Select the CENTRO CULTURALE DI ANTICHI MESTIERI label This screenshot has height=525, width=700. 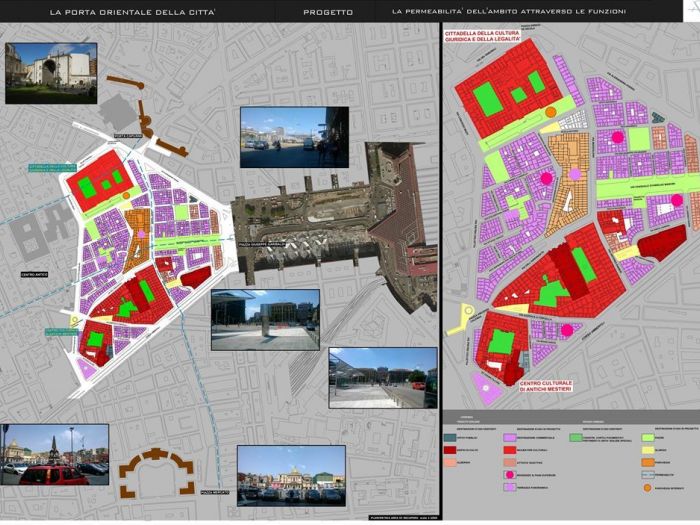(545, 386)
